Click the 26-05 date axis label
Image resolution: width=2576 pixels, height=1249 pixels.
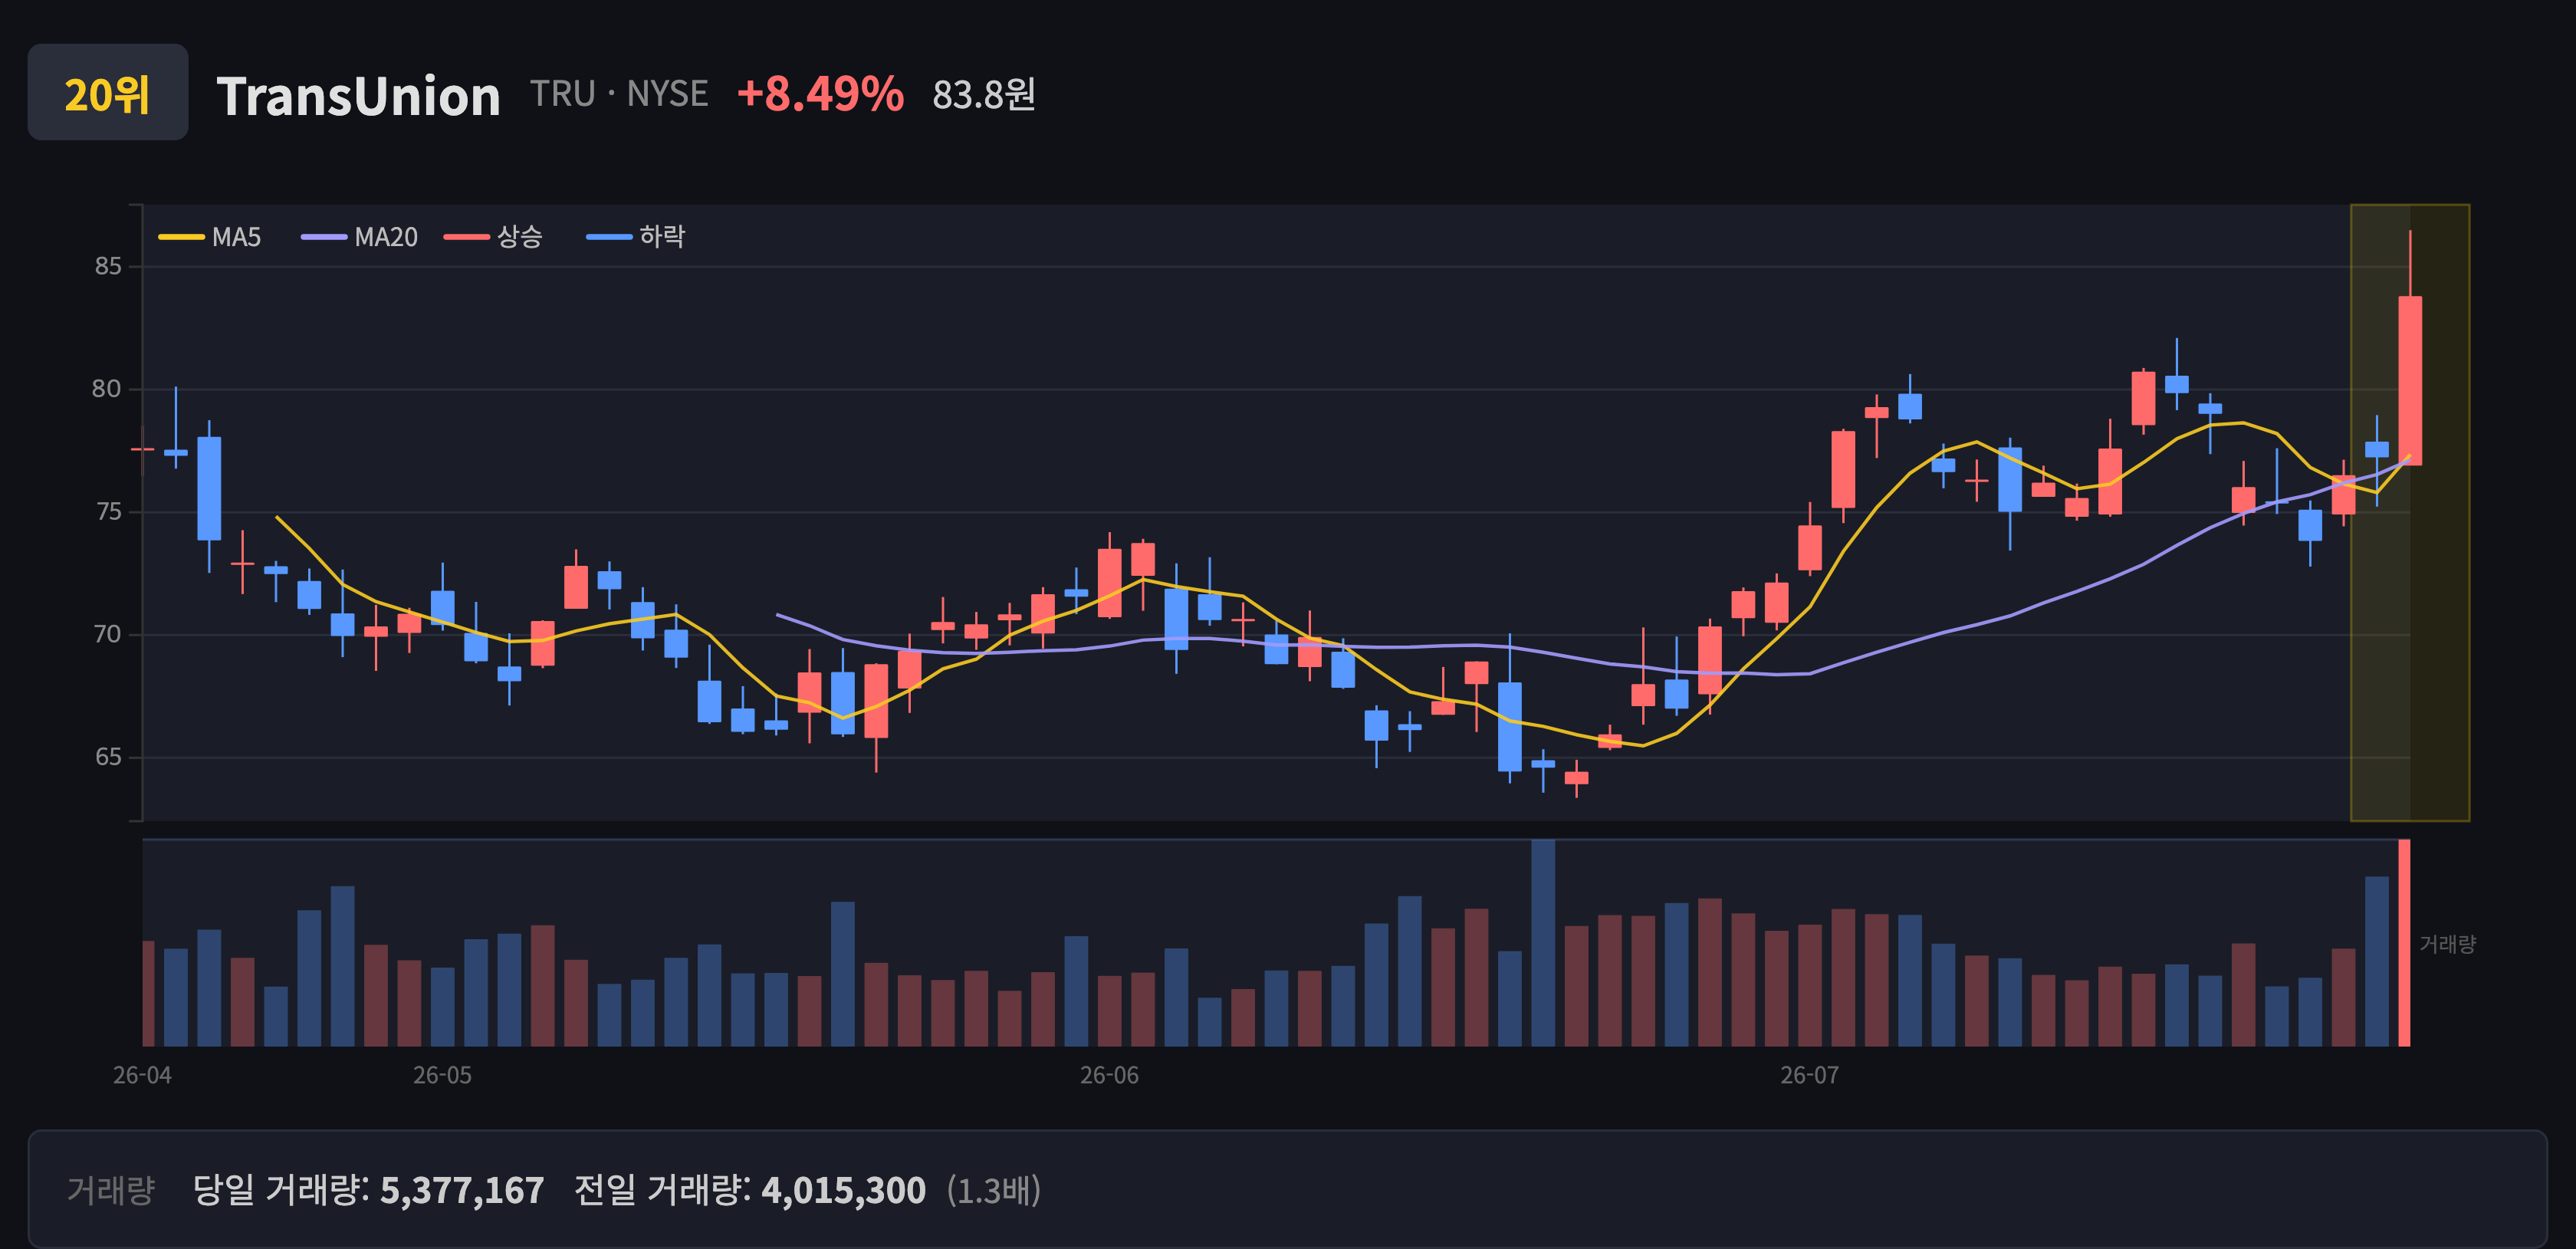coord(442,1075)
